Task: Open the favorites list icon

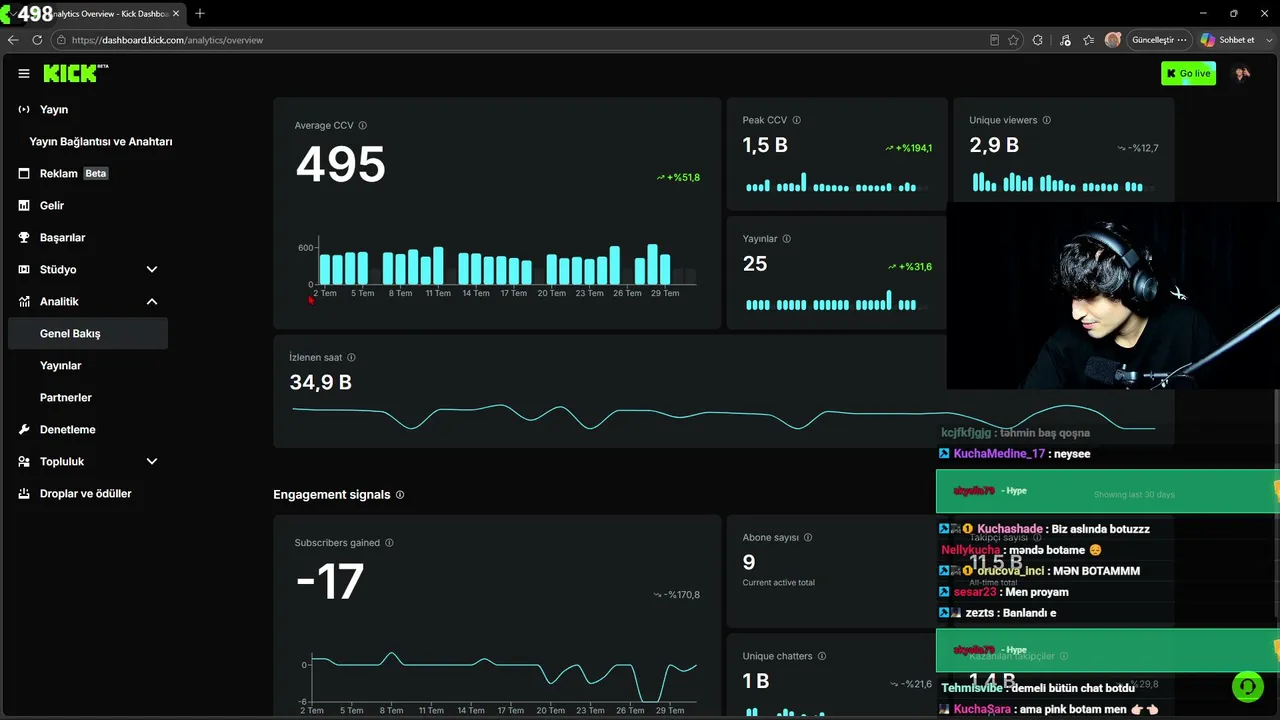Action: (1088, 40)
